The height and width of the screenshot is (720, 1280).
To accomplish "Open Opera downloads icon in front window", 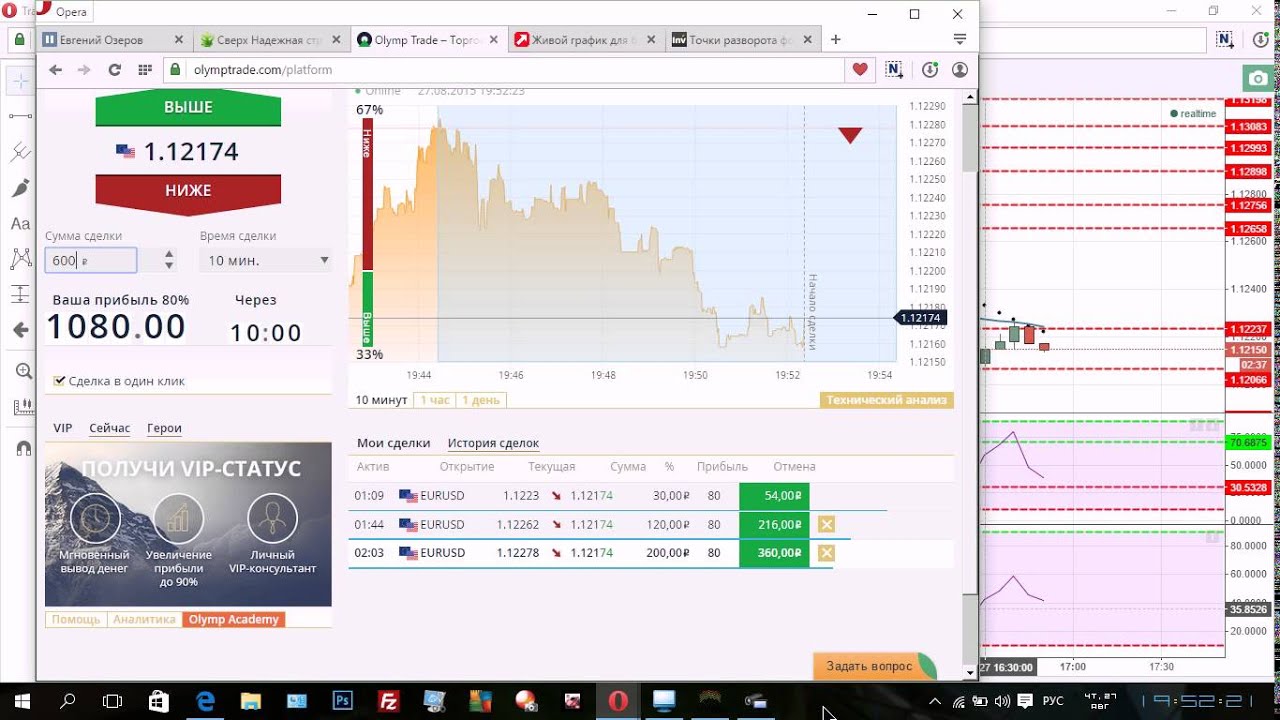I will pyautogui.click(x=930, y=70).
